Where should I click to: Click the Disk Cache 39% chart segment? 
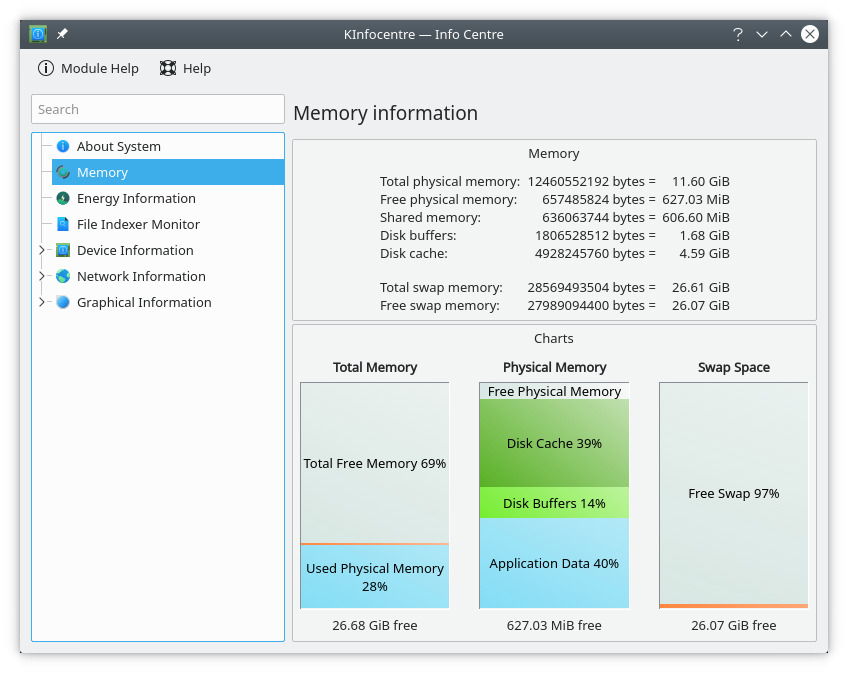pos(554,443)
